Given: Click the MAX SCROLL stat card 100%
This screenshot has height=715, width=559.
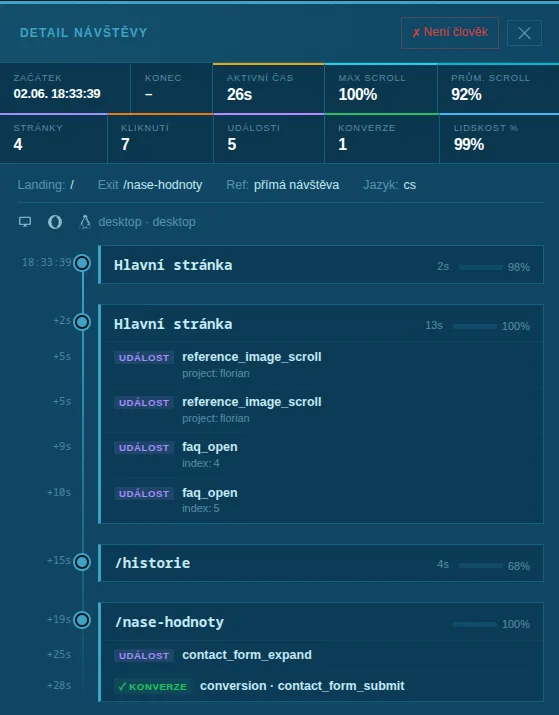Looking at the screenshot, I should (381, 88).
